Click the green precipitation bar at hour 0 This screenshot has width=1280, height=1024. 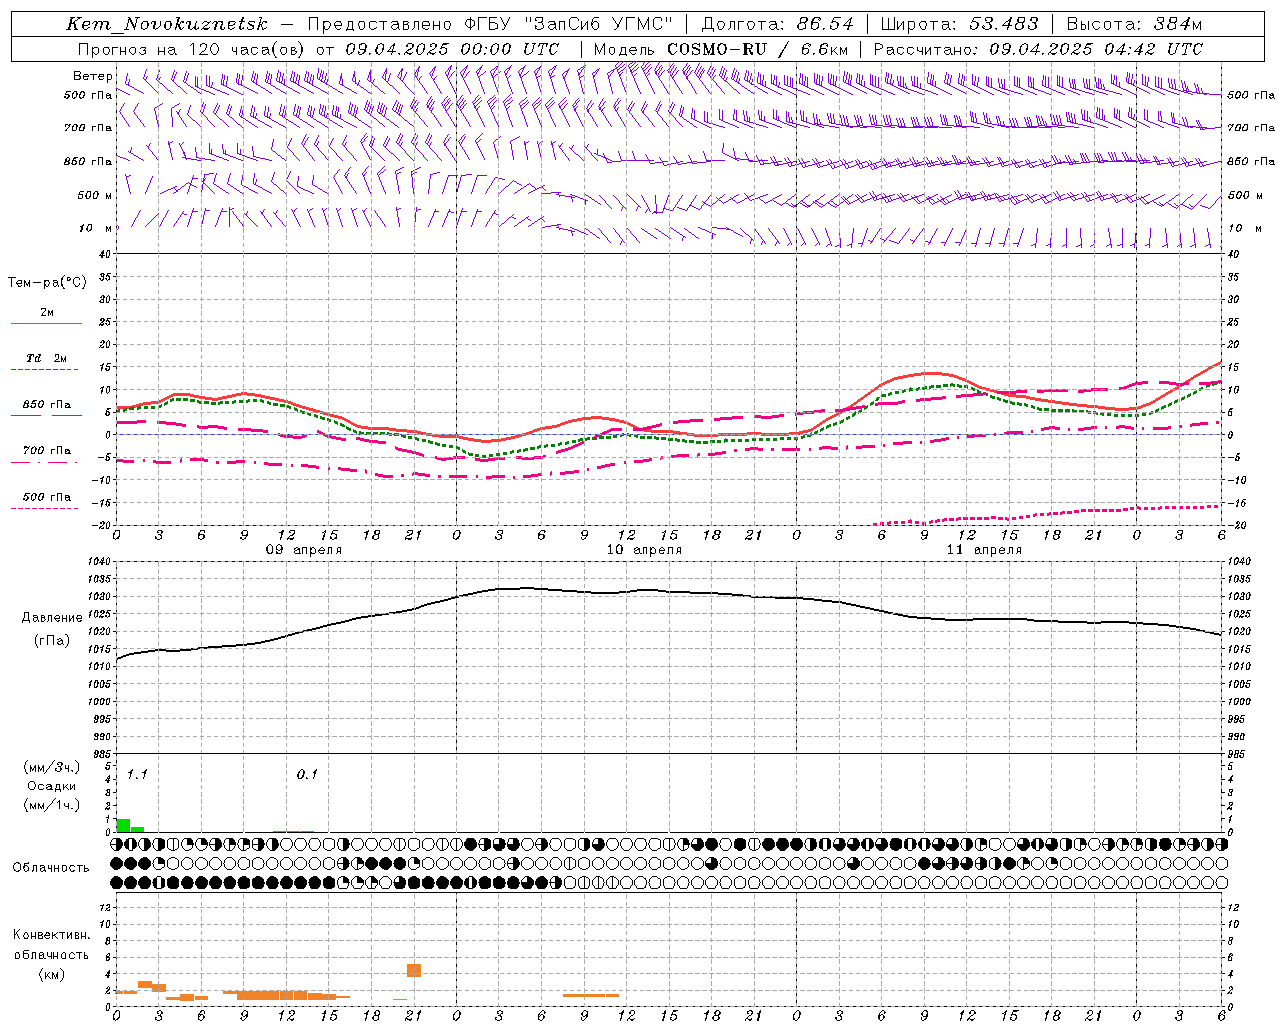(x=123, y=825)
